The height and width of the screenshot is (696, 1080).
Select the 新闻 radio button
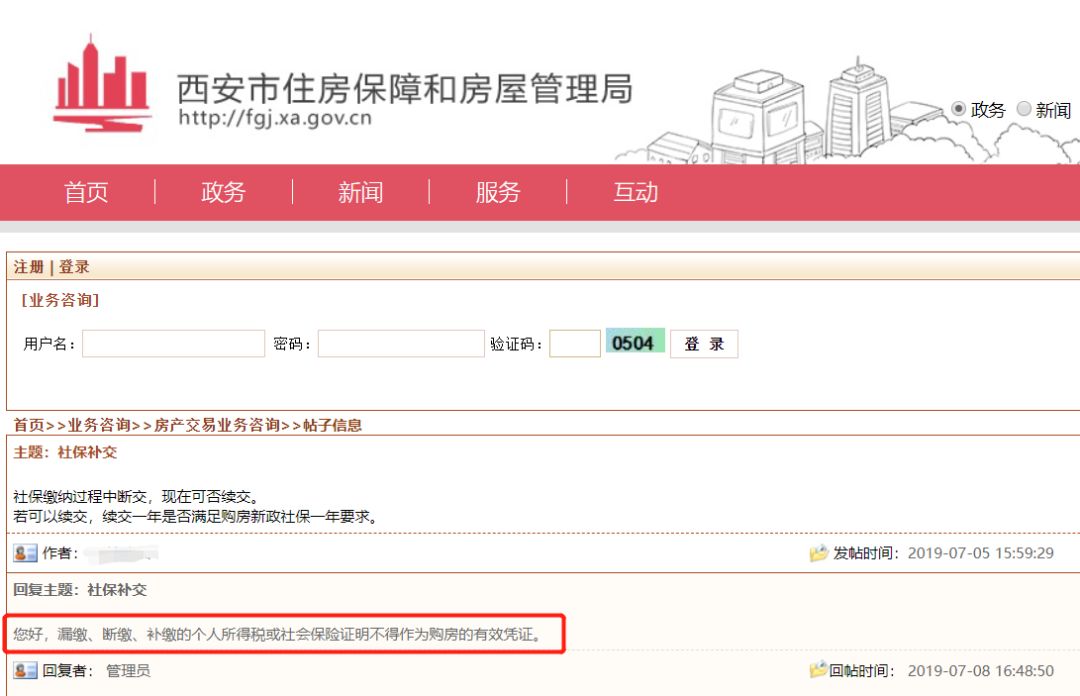[1022, 110]
